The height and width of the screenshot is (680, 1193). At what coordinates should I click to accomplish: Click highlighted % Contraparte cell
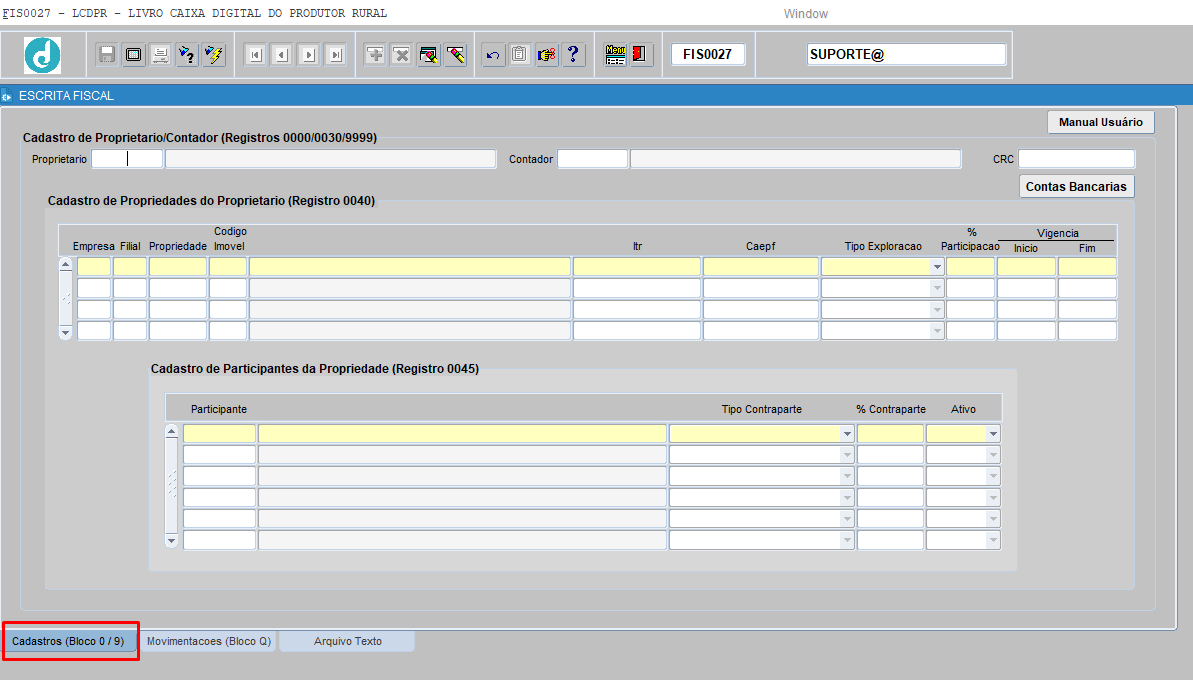[x=890, y=434]
